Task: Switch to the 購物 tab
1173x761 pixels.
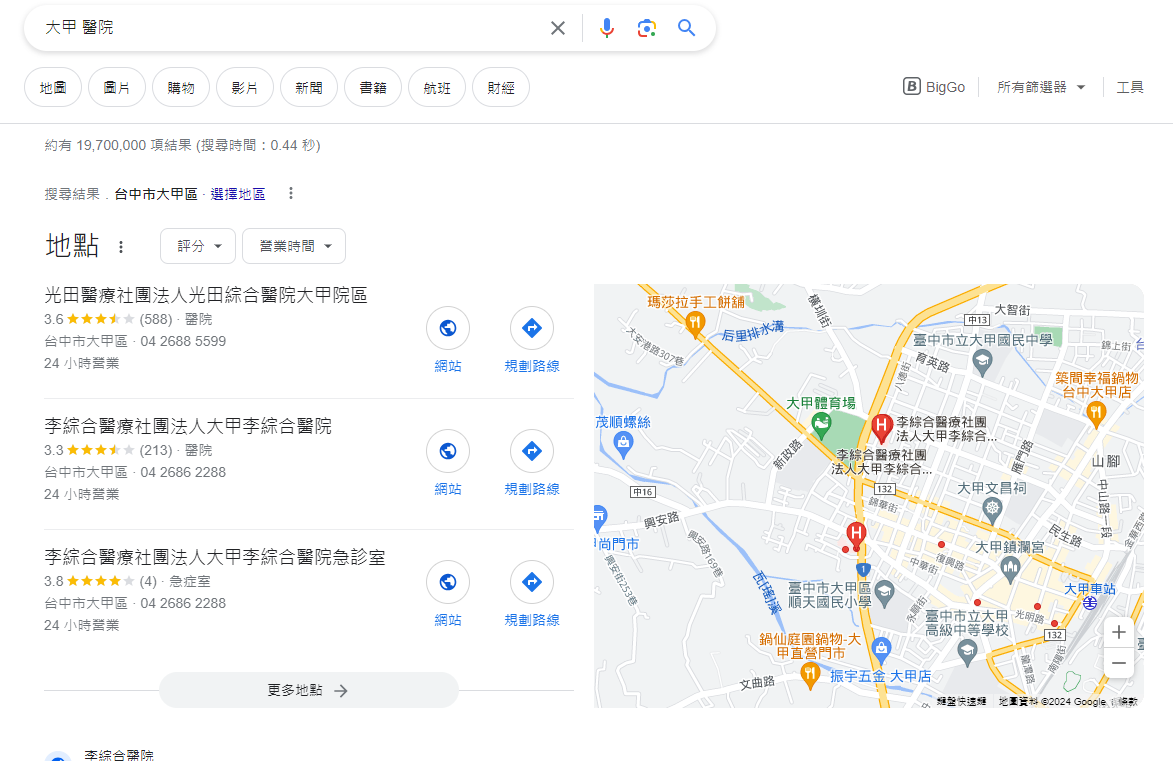Action: tap(181, 88)
